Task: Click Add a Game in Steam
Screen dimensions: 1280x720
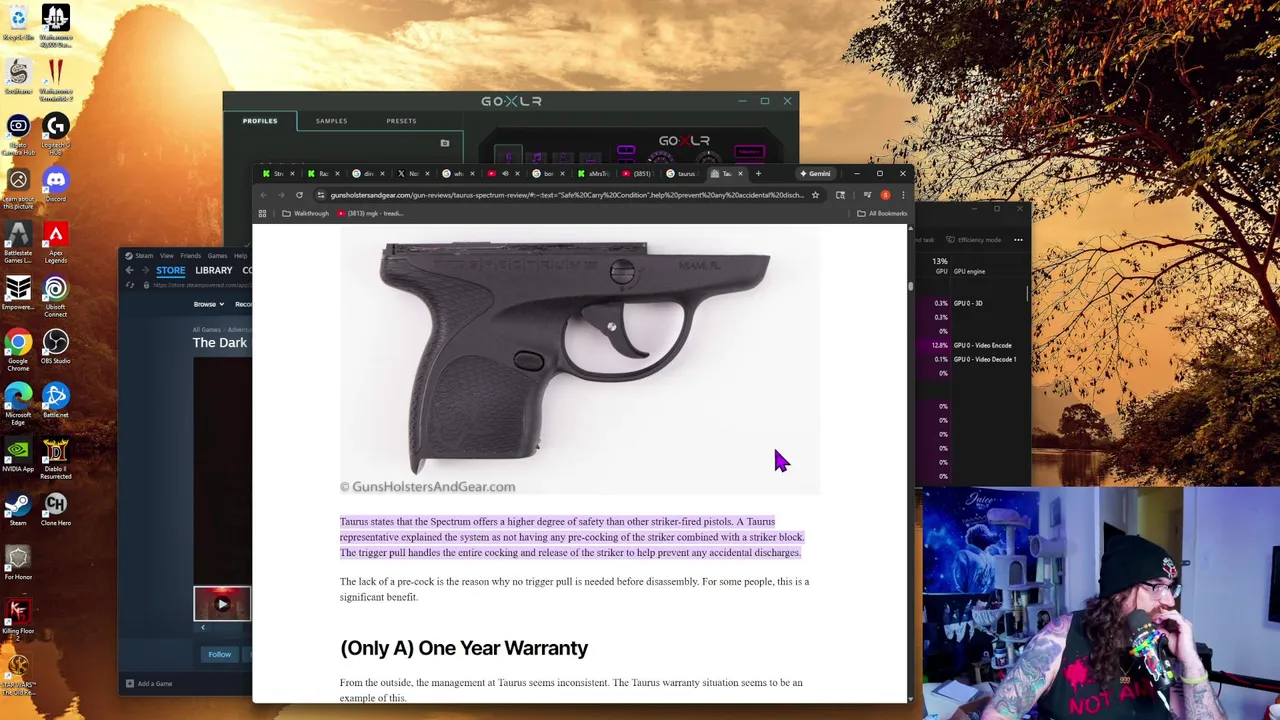Action: (x=150, y=684)
